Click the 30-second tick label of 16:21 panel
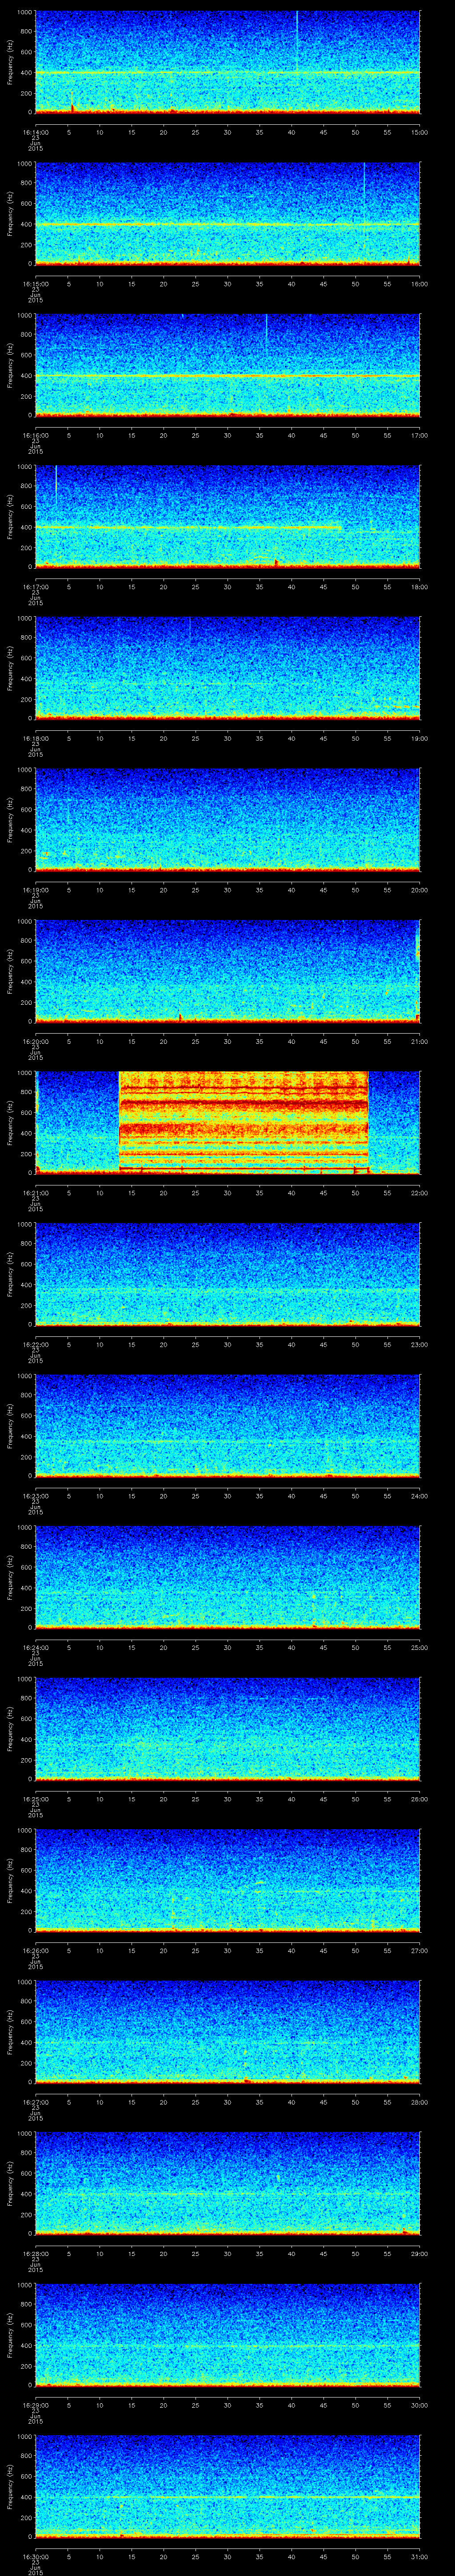 (227, 1193)
